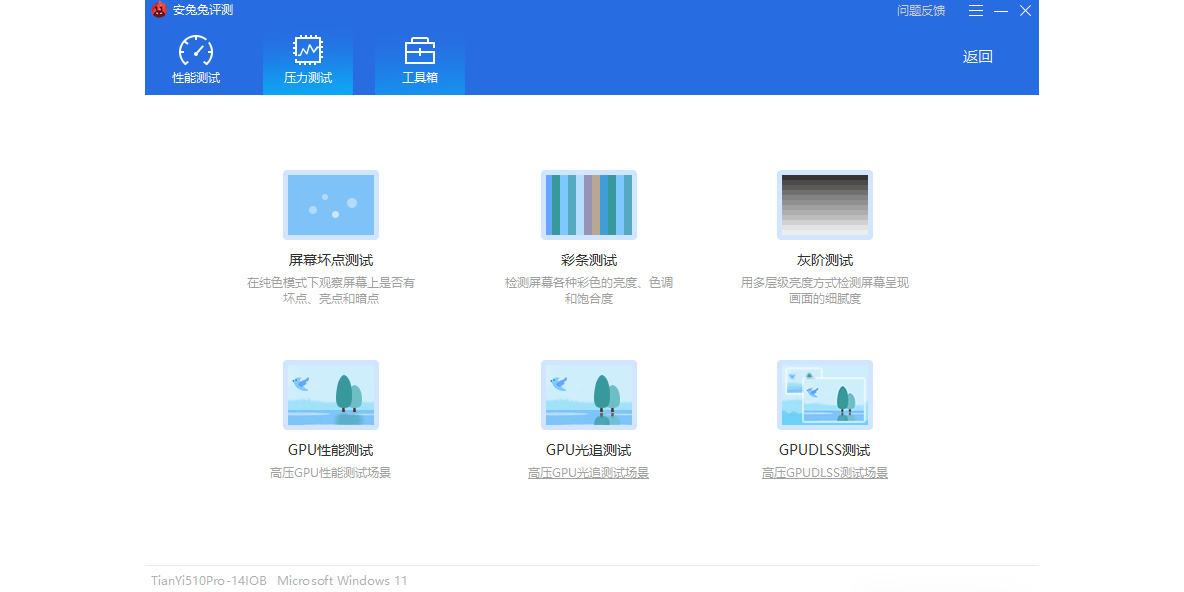Screen dimensions: 1184x592
Task: Launch the 彩条测试 color bars icon
Action: click(x=588, y=205)
